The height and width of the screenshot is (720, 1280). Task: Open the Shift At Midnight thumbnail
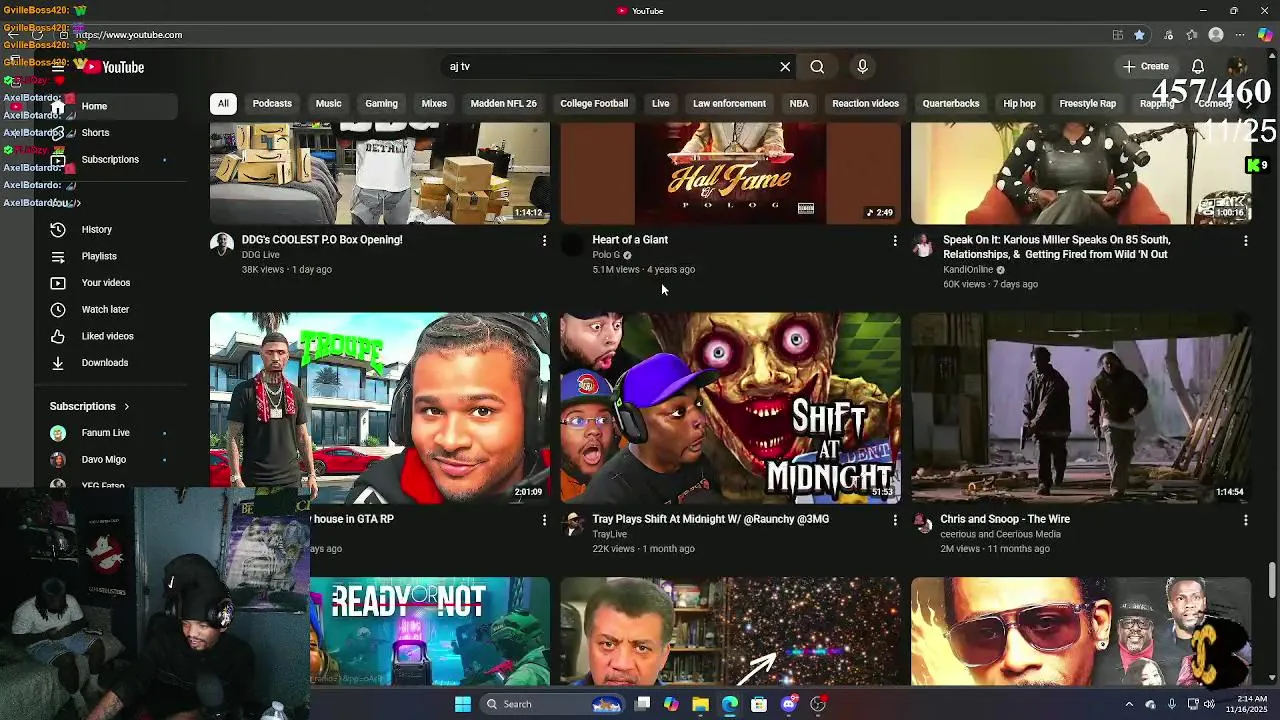(730, 408)
